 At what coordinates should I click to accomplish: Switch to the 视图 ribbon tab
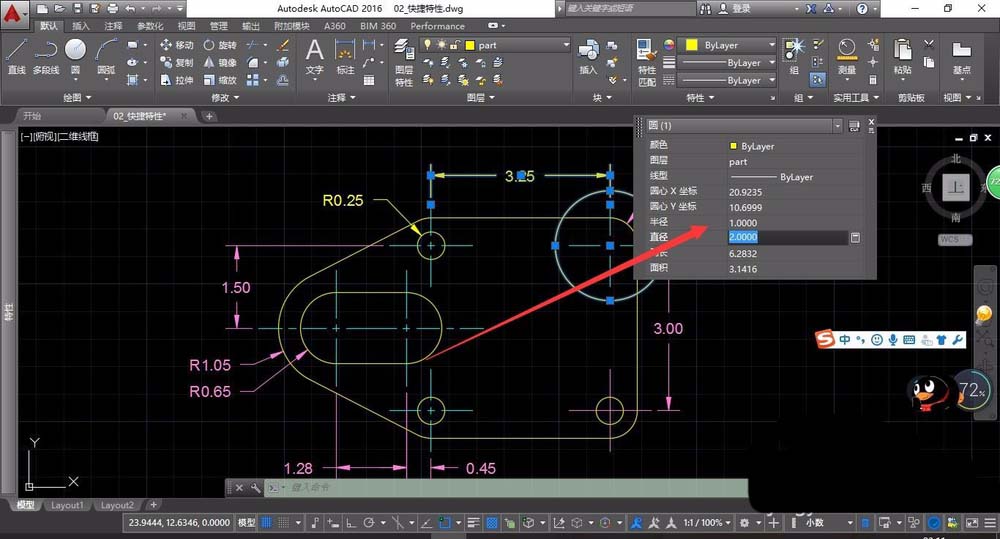[186, 26]
